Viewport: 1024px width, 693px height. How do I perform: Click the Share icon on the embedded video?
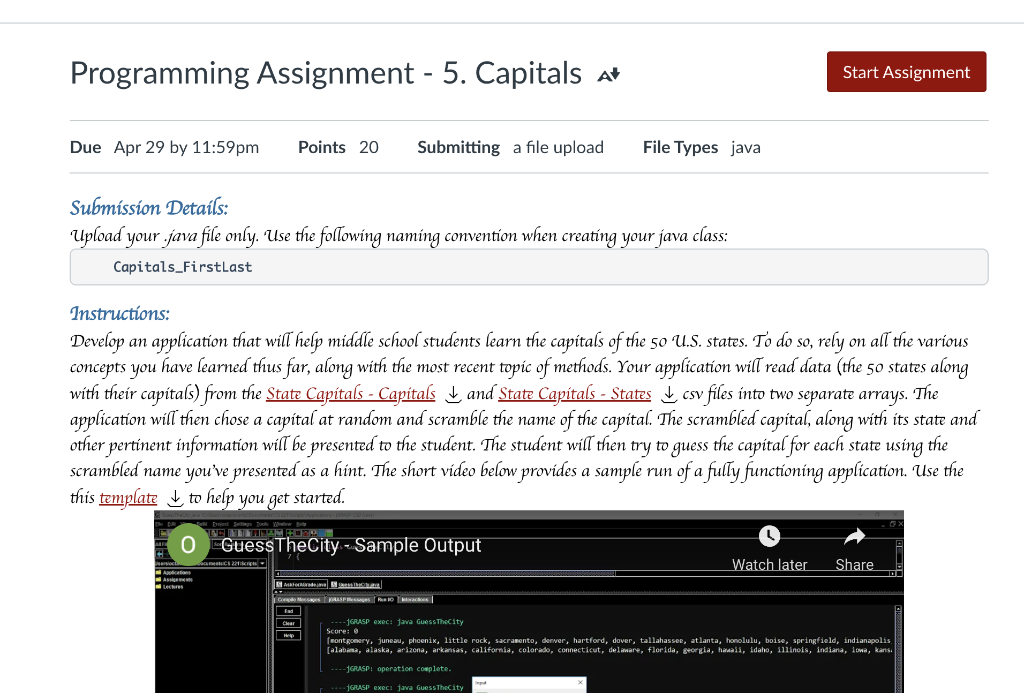[x=854, y=536]
